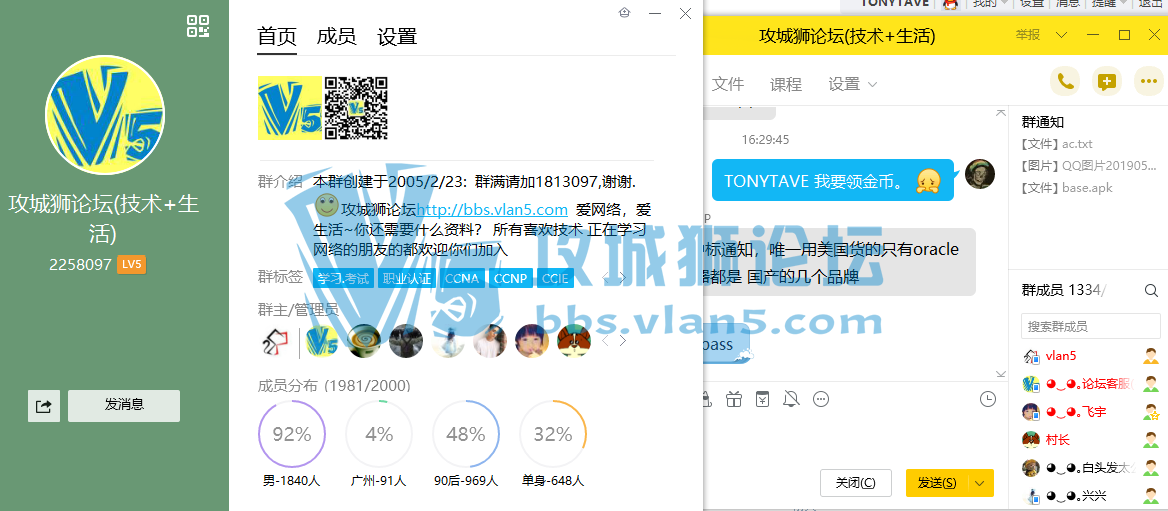Screen dimensions: 1168x511
Task: Click the 4% 广州 distribution ring
Action: (x=379, y=434)
